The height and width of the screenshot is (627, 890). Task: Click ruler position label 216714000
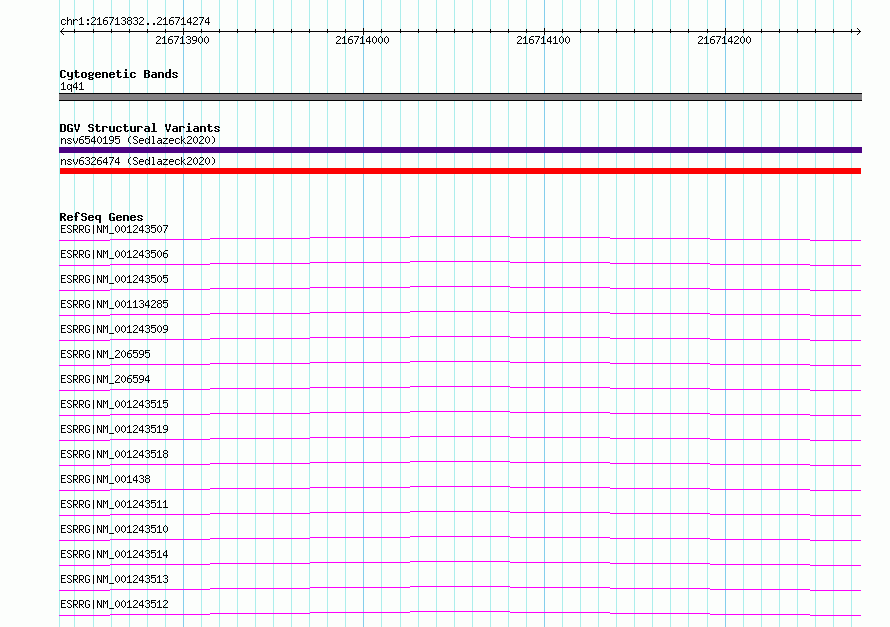click(362, 40)
